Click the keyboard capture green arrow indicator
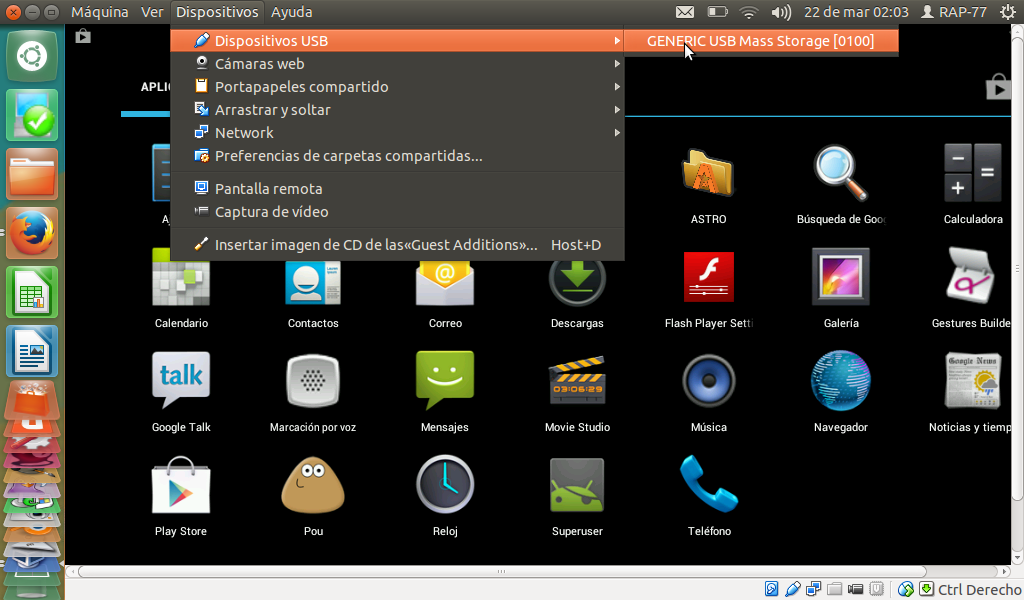Viewport: 1024px width, 600px height. click(926, 589)
